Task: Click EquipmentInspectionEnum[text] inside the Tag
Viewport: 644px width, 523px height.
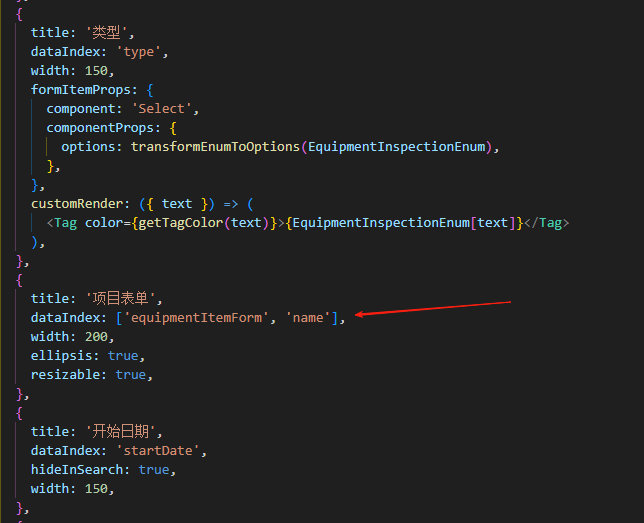Action: click(x=404, y=223)
